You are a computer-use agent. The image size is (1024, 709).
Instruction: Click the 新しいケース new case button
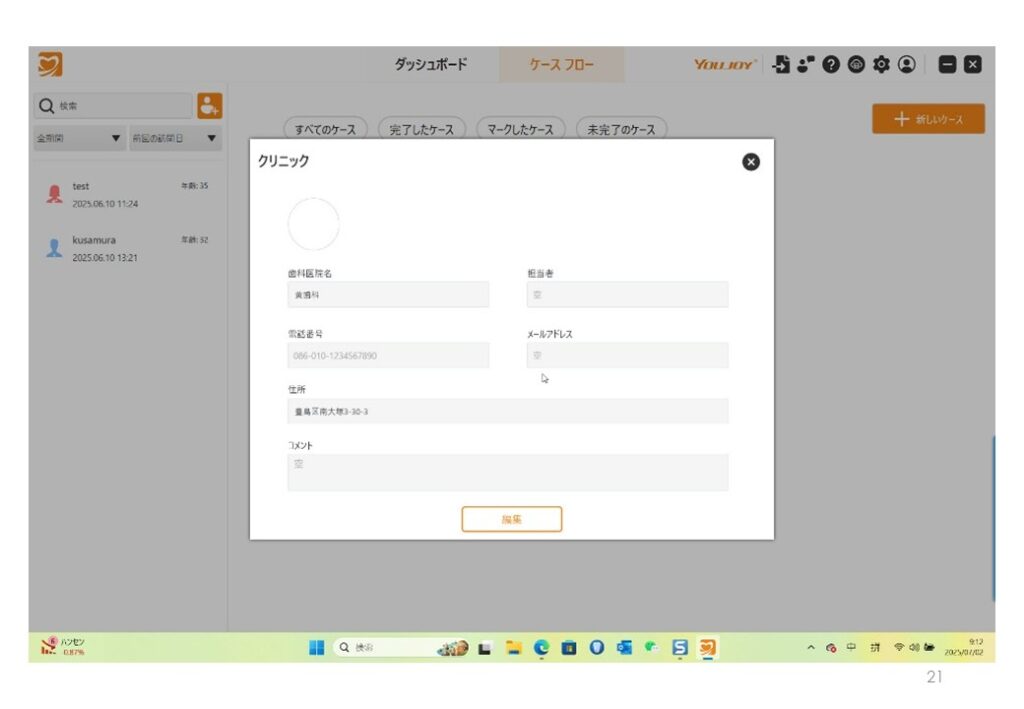point(928,119)
